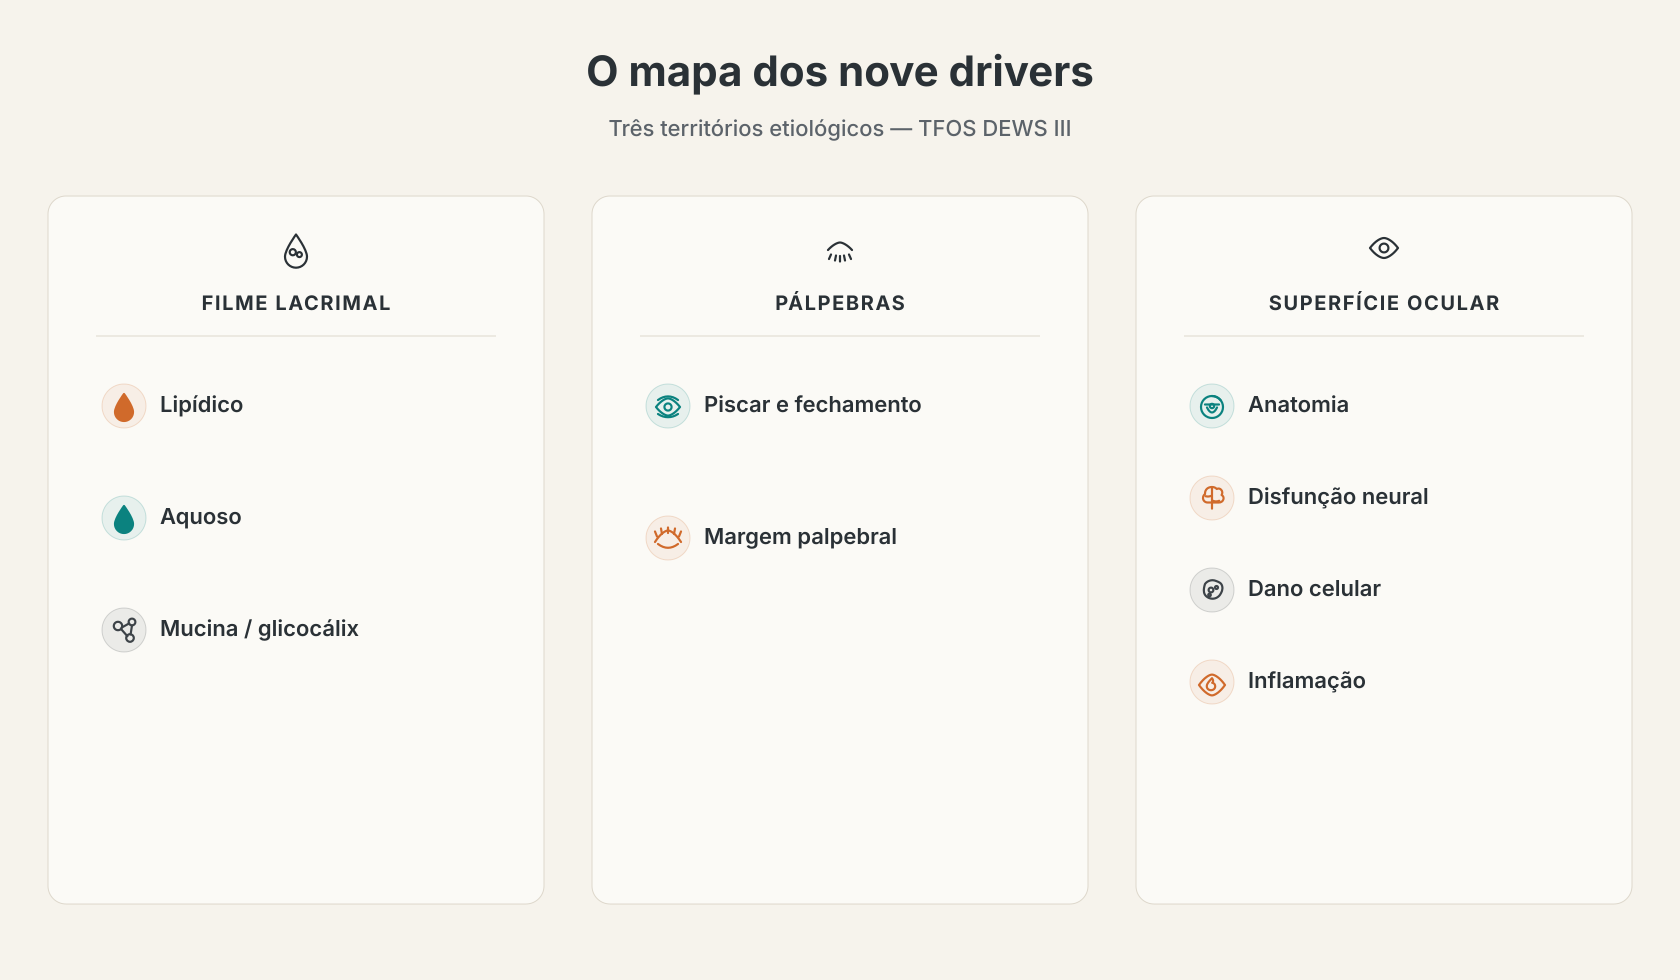Click the brain icon for Disfunção neural
This screenshot has width=1680, height=980.
(1212, 498)
